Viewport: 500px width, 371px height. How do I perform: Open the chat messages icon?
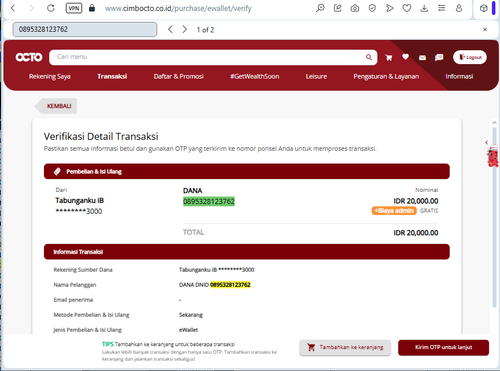(x=439, y=58)
